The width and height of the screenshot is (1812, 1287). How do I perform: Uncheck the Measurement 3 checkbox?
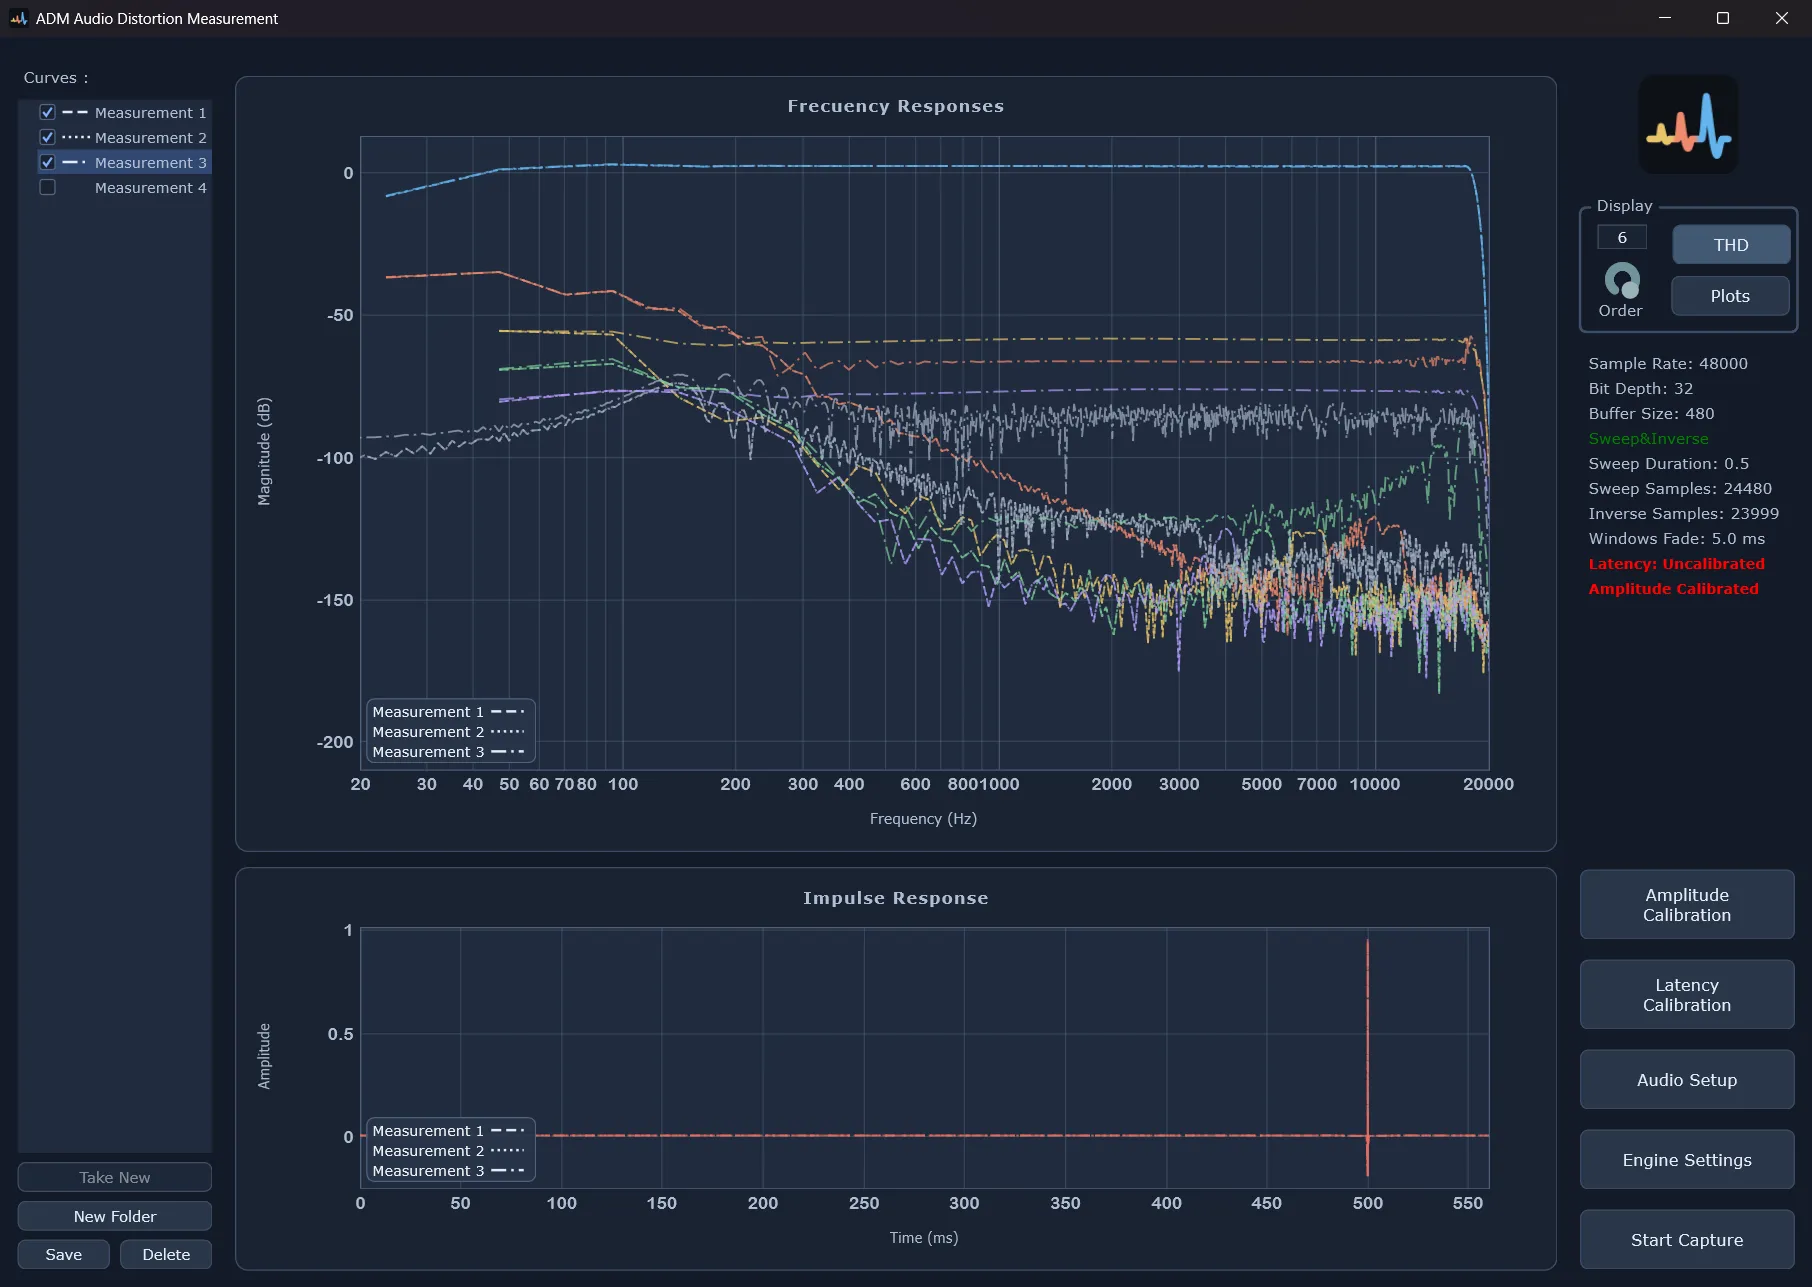tap(47, 162)
